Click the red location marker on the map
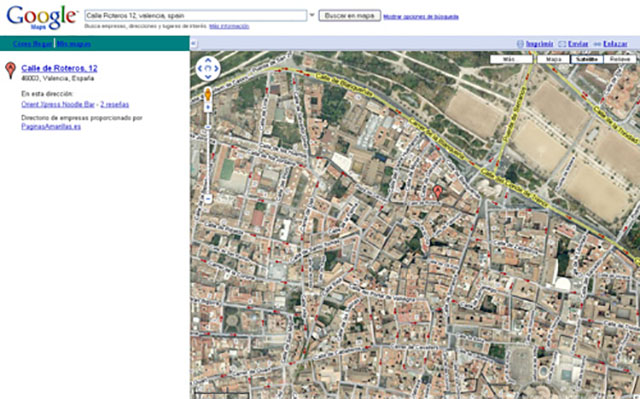This screenshot has height=399, width=640. click(x=438, y=192)
